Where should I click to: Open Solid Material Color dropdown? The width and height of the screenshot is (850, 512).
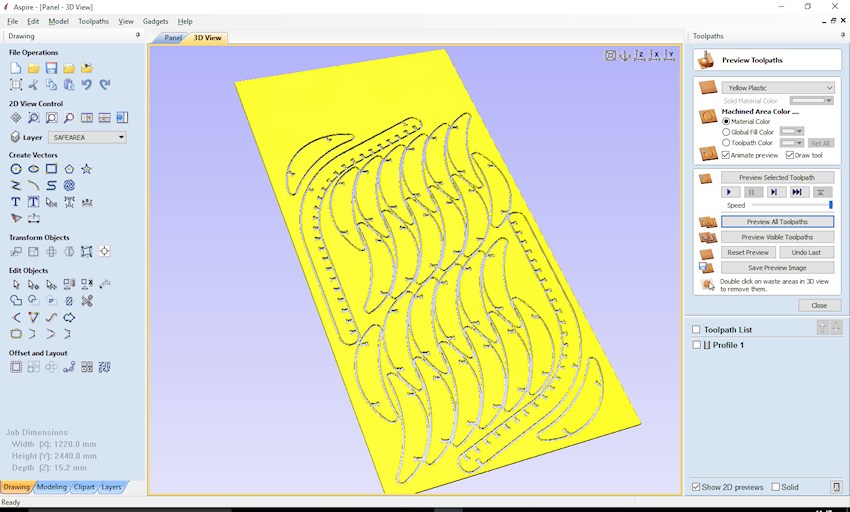(x=811, y=100)
